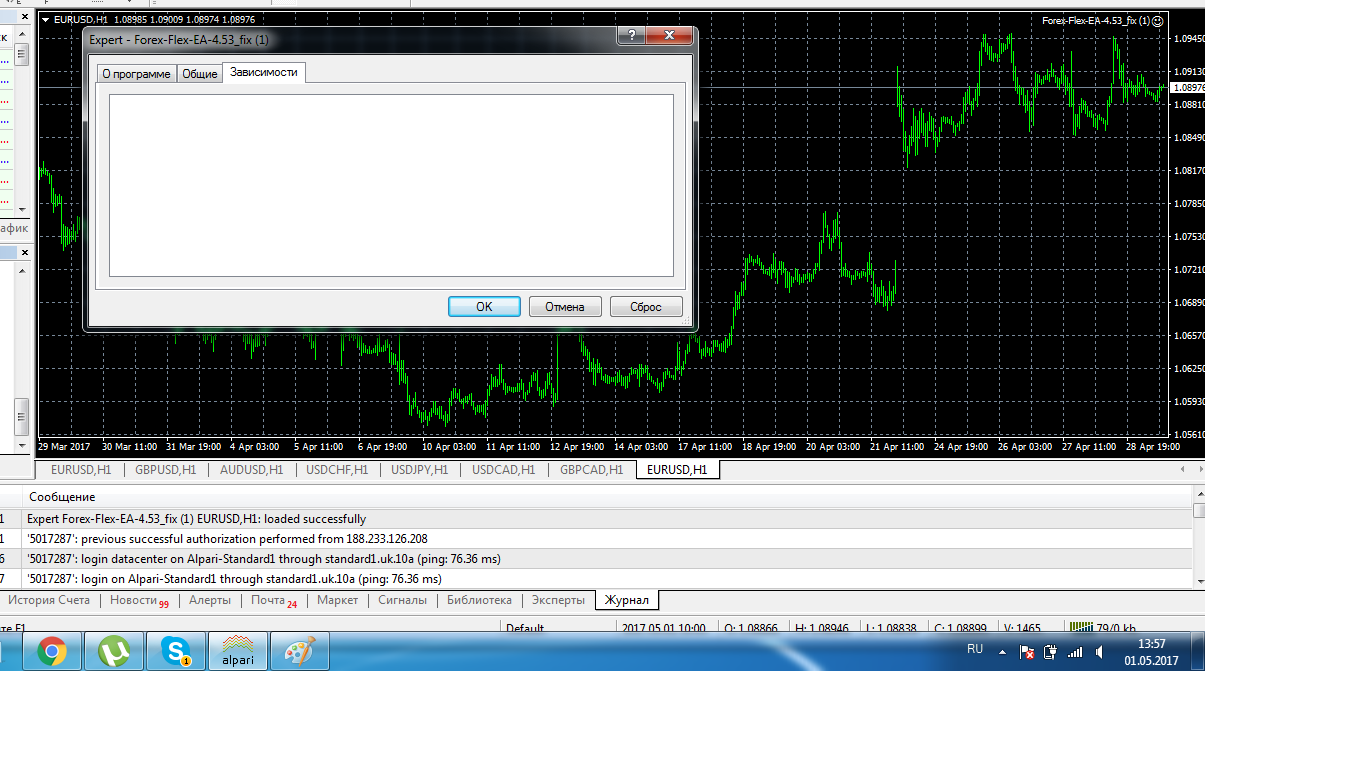Viewport: 1366px width, 768px height.
Task: Close the Expert dialog with the X button
Action: point(670,37)
